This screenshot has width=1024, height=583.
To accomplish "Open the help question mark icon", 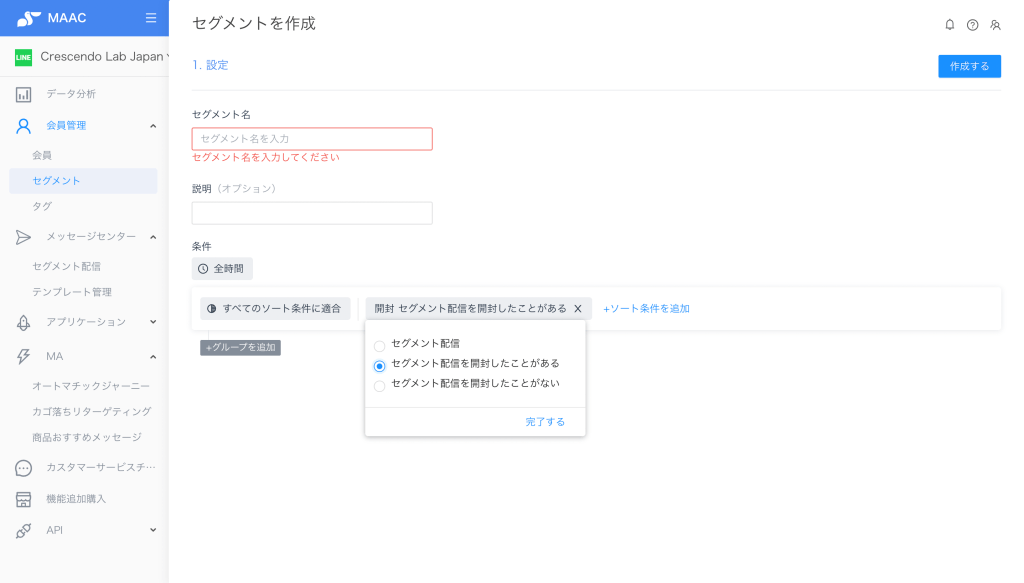I will click(x=972, y=25).
